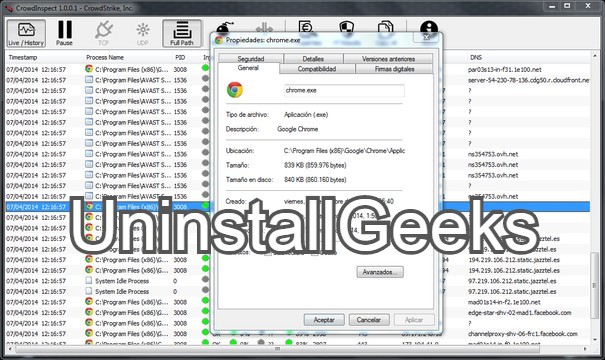Click the 'Aplicación (.exe)' file type value
The image size is (605, 360).
[306, 115]
